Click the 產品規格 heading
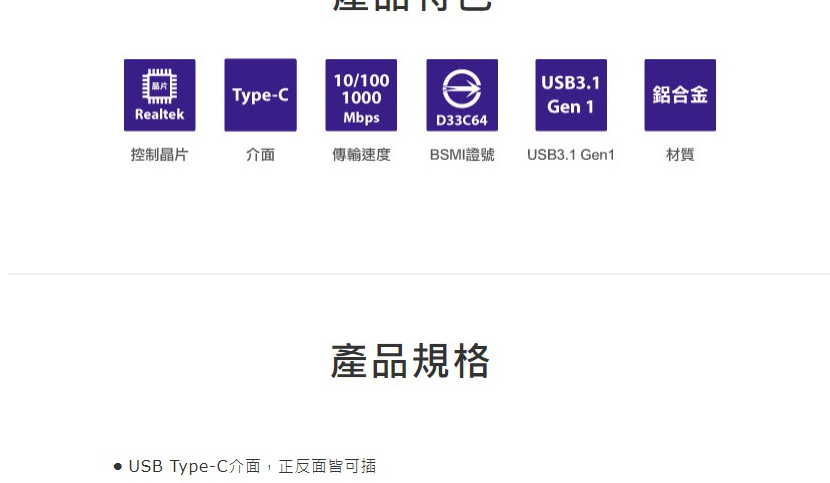This screenshot has height=483, width=830. point(410,361)
